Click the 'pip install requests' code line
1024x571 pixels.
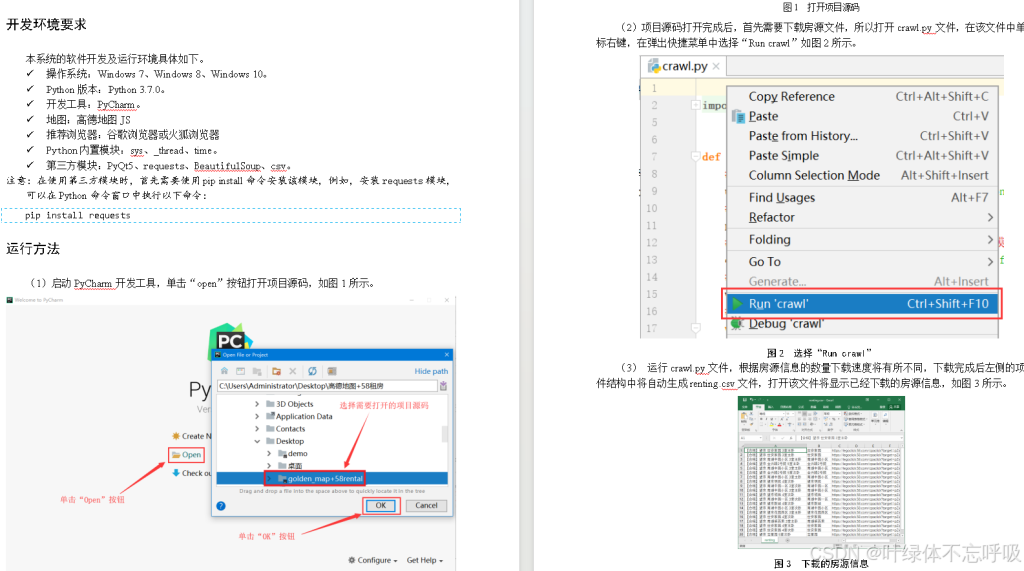pyautogui.click(x=78, y=215)
